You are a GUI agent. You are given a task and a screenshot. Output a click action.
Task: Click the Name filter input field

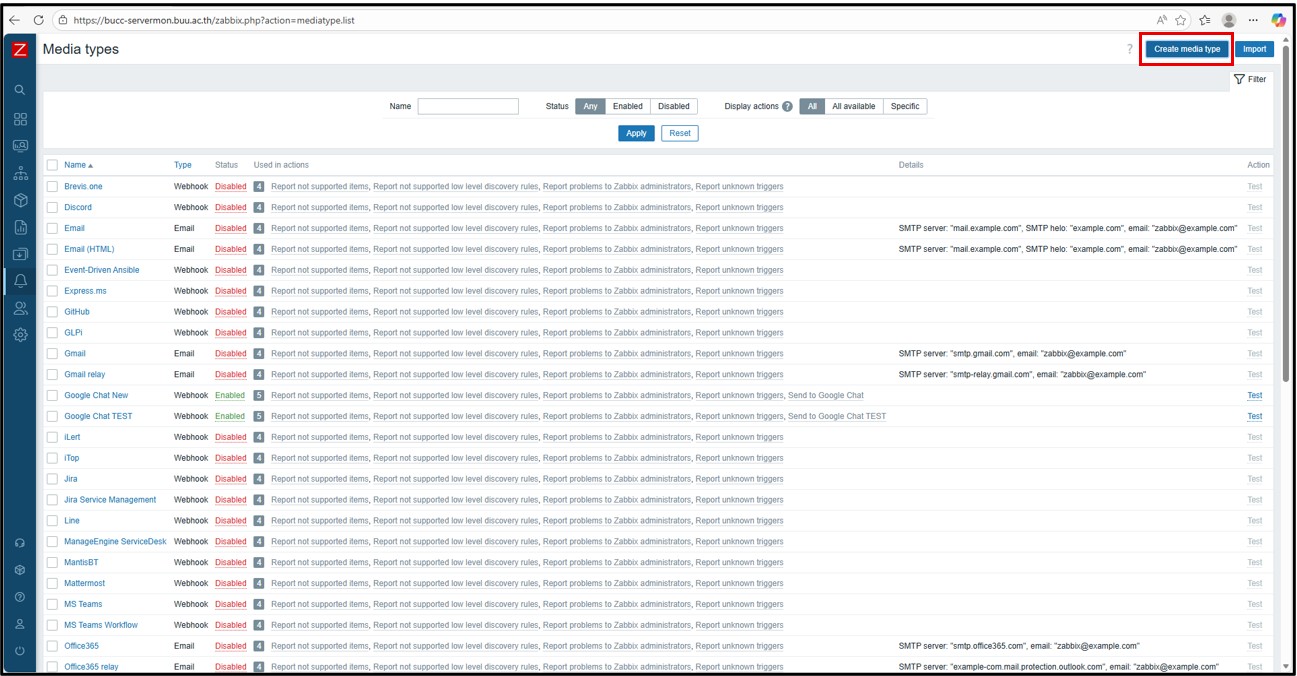tap(468, 106)
